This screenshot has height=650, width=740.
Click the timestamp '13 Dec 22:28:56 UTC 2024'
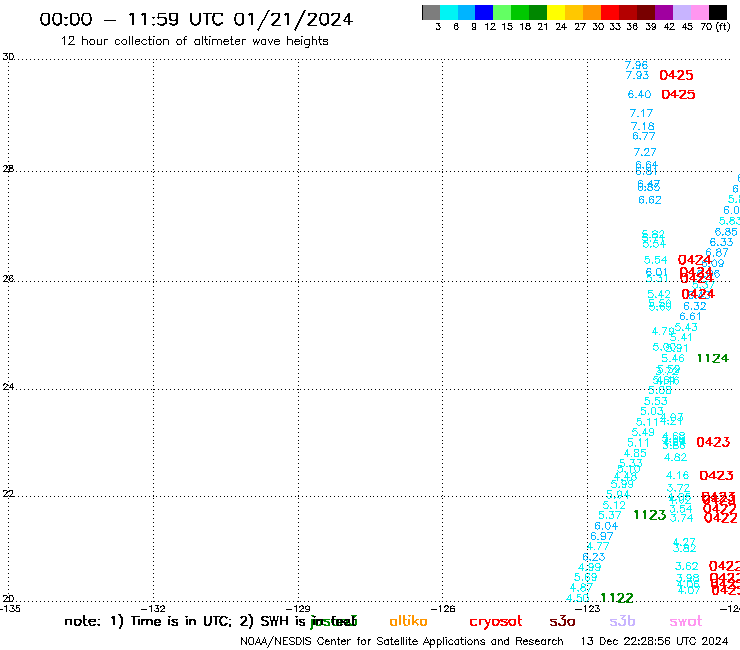tap(654, 641)
